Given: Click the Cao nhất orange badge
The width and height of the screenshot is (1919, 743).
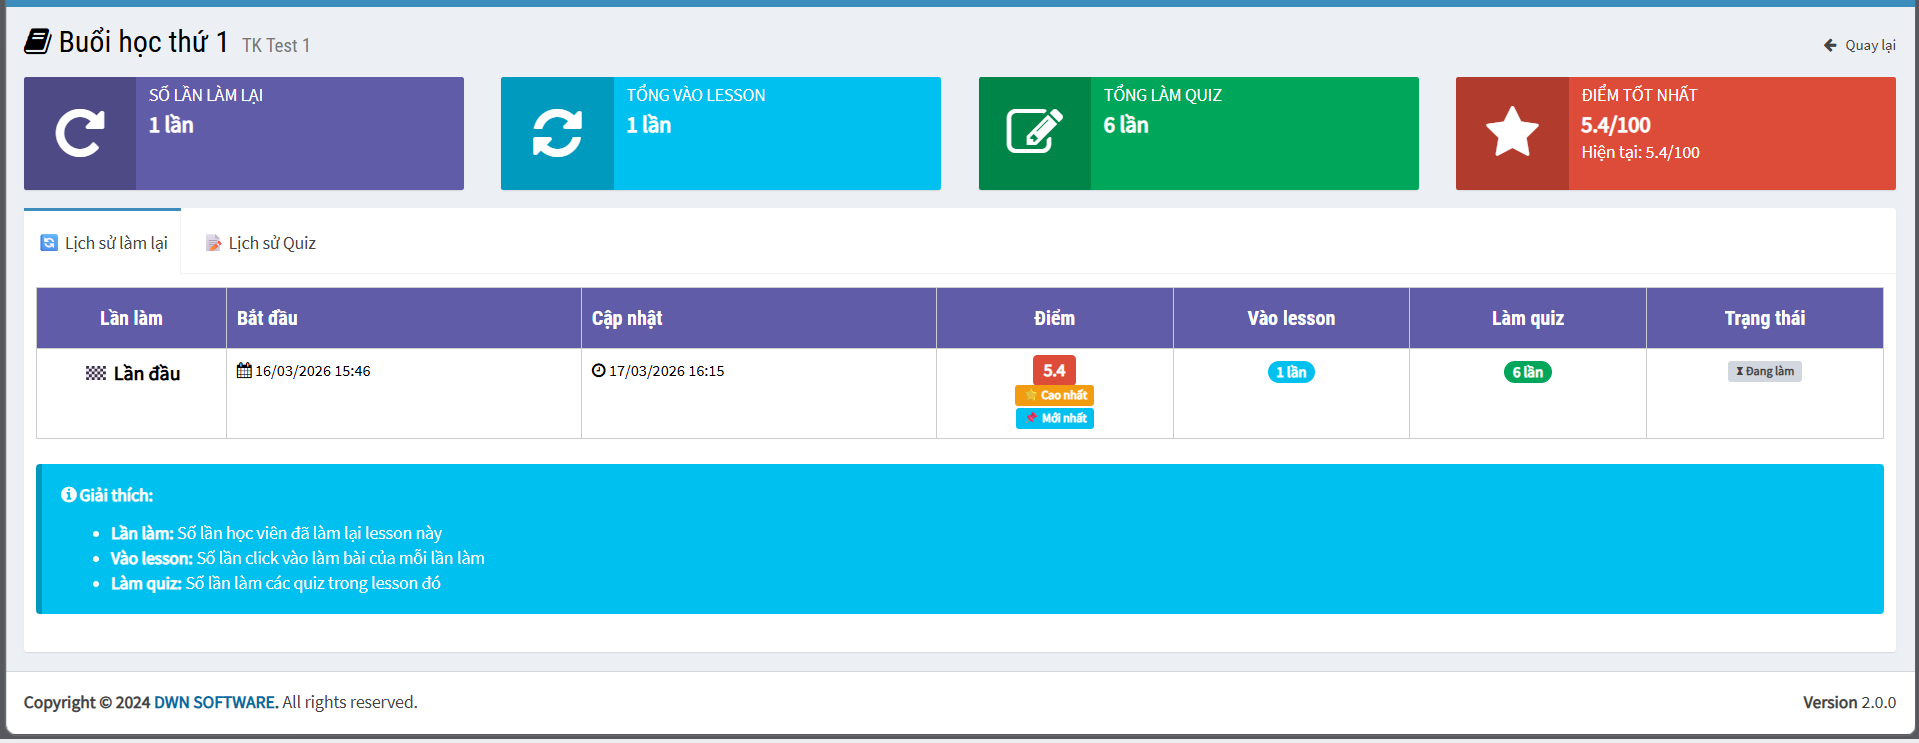Looking at the screenshot, I should 1054,395.
